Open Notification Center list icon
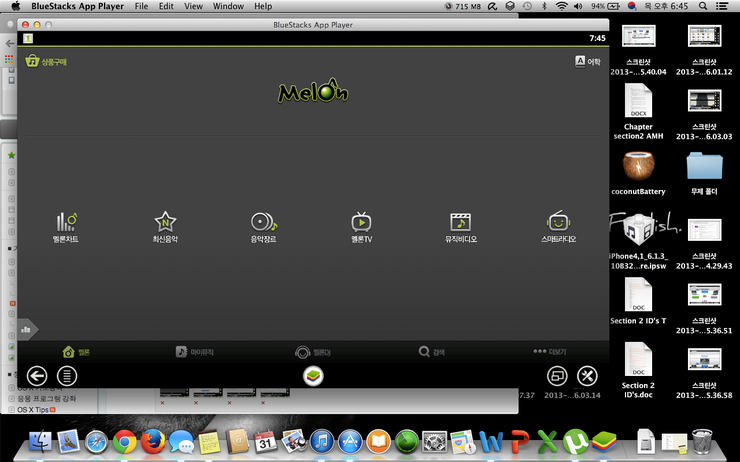 [x=722, y=6]
